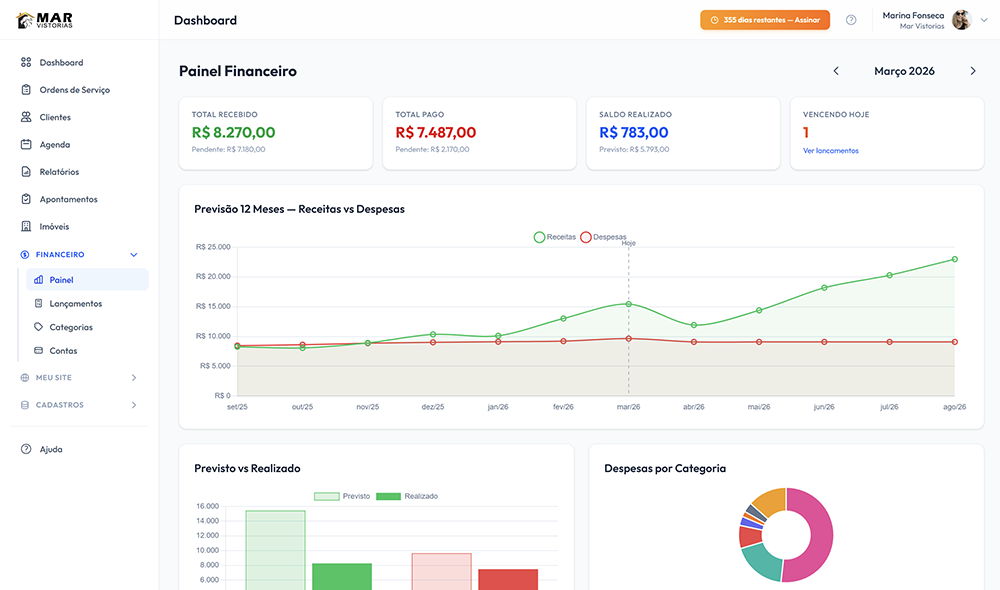Expand the Cadastros sidebar section
The width and height of the screenshot is (1000, 590).
point(134,405)
